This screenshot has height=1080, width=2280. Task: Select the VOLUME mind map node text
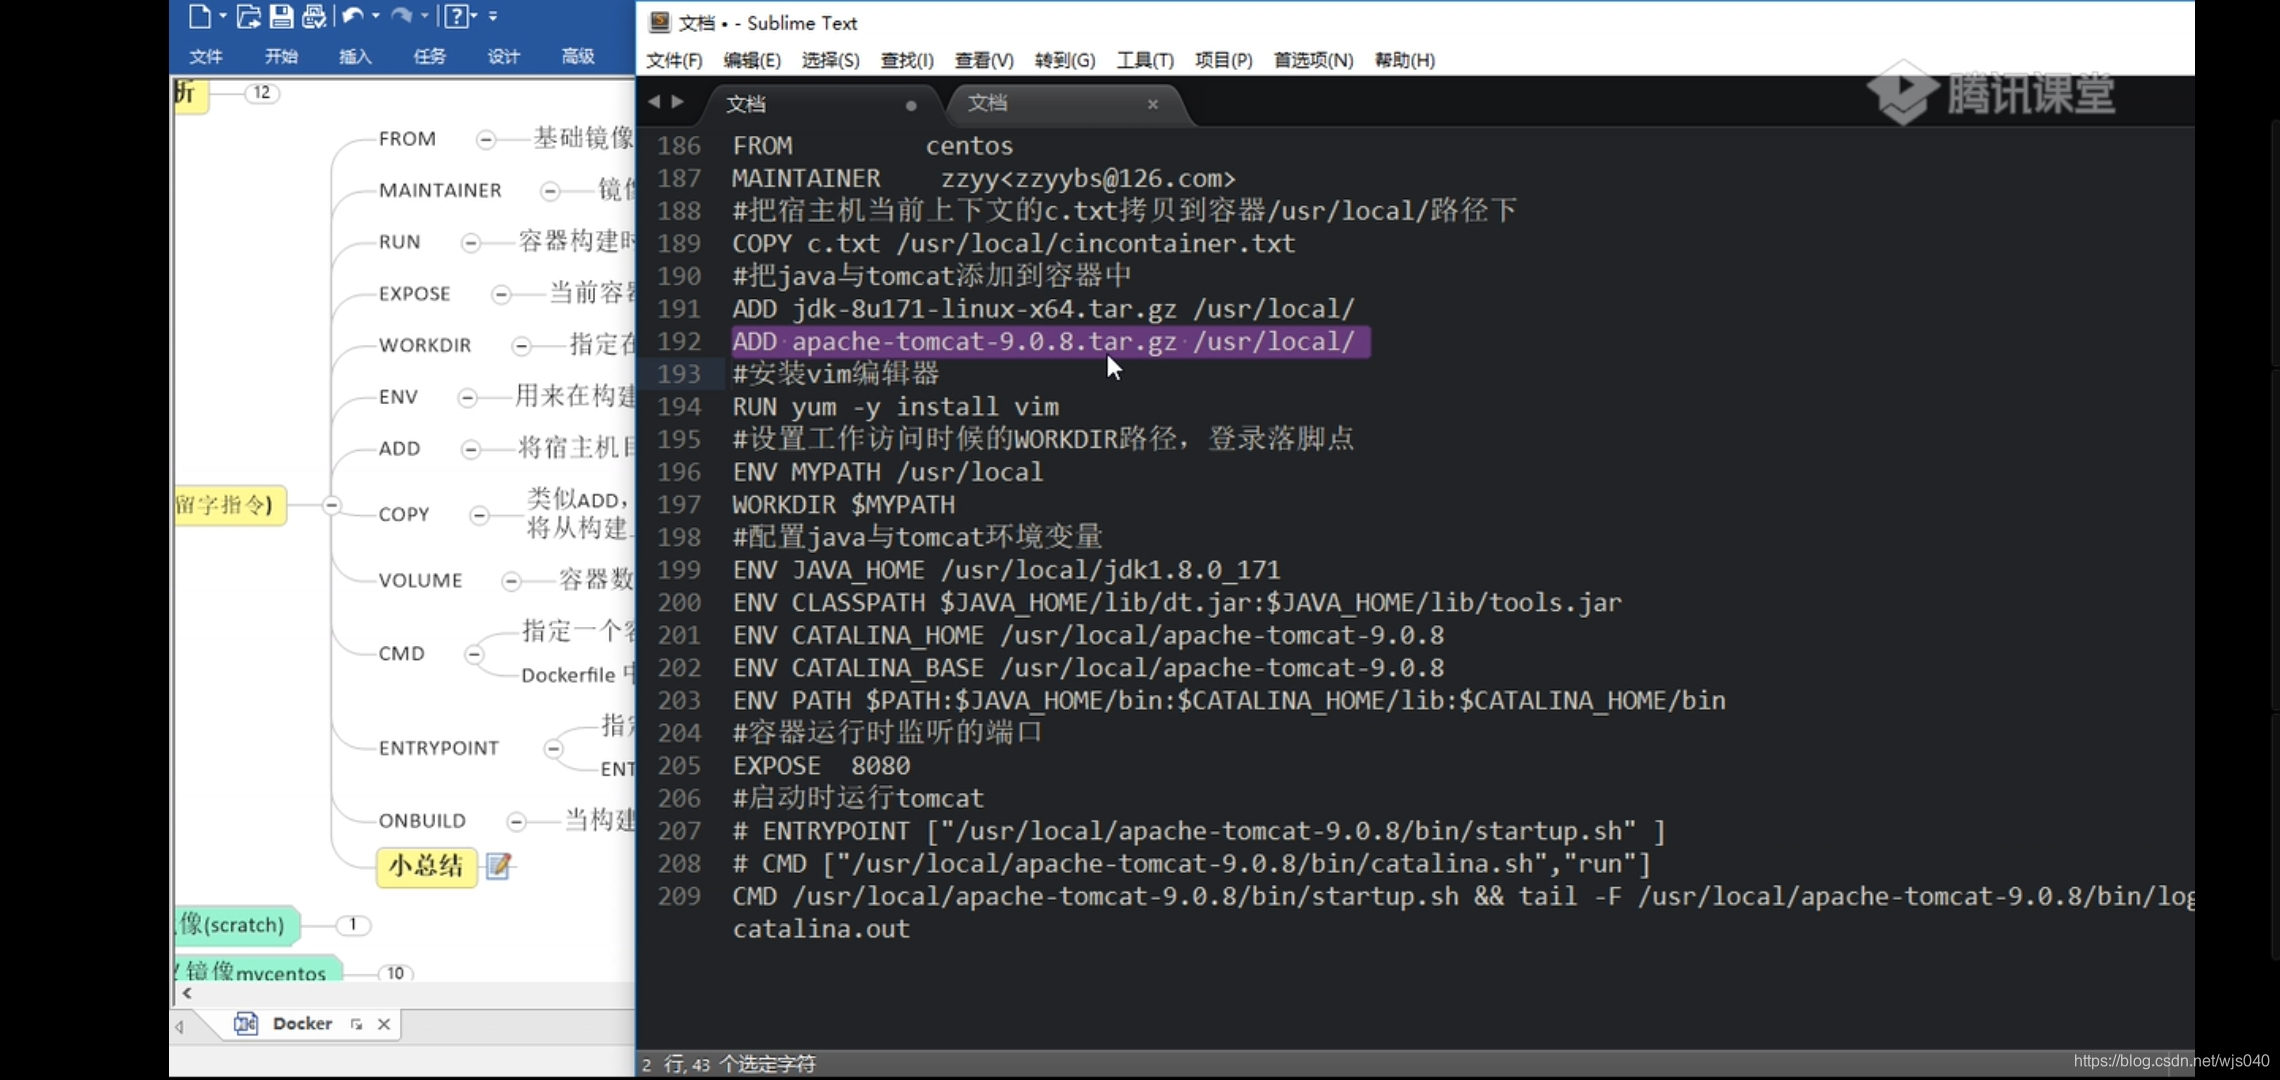pyautogui.click(x=420, y=581)
